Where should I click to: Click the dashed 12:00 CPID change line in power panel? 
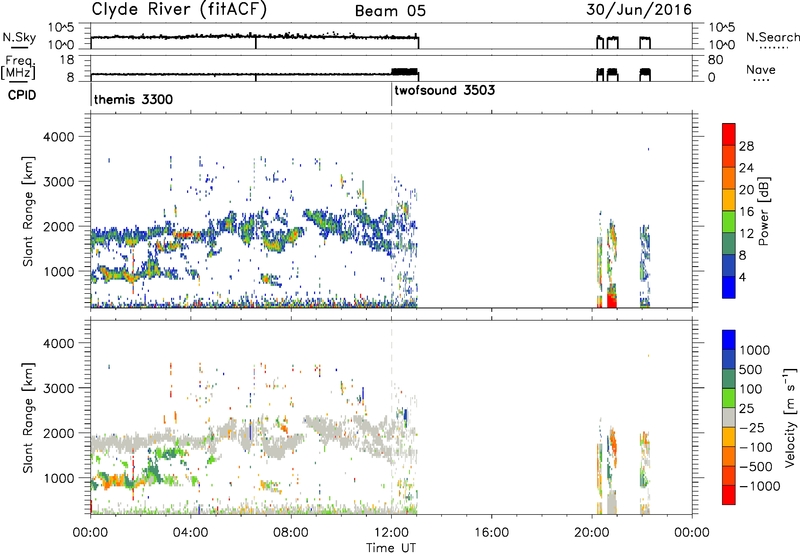point(391,211)
